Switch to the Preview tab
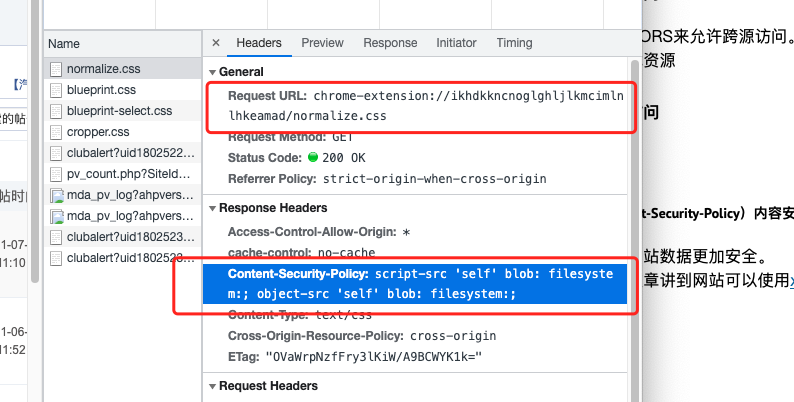The image size is (794, 402). [322, 43]
